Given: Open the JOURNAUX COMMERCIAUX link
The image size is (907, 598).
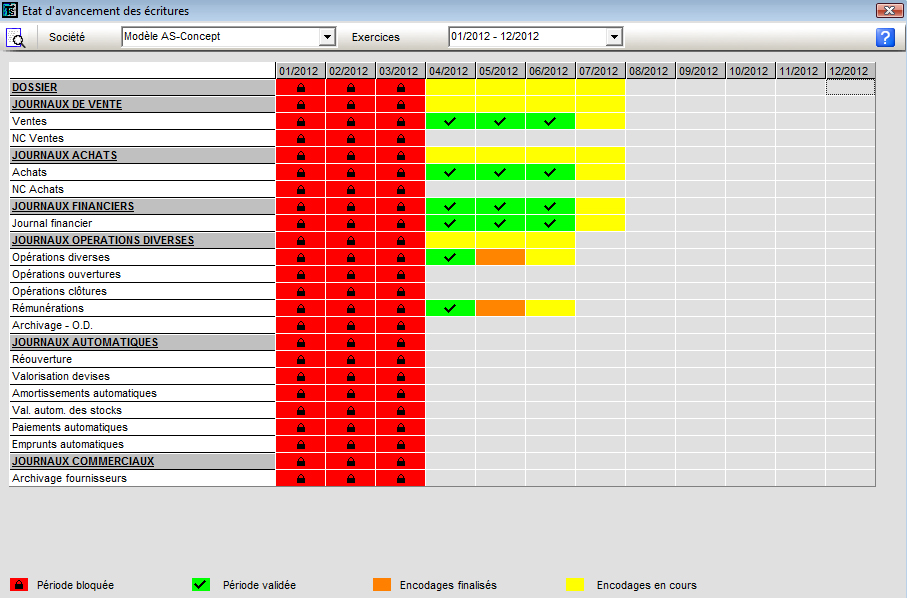Looking at the screenshot, I should 83,462.
